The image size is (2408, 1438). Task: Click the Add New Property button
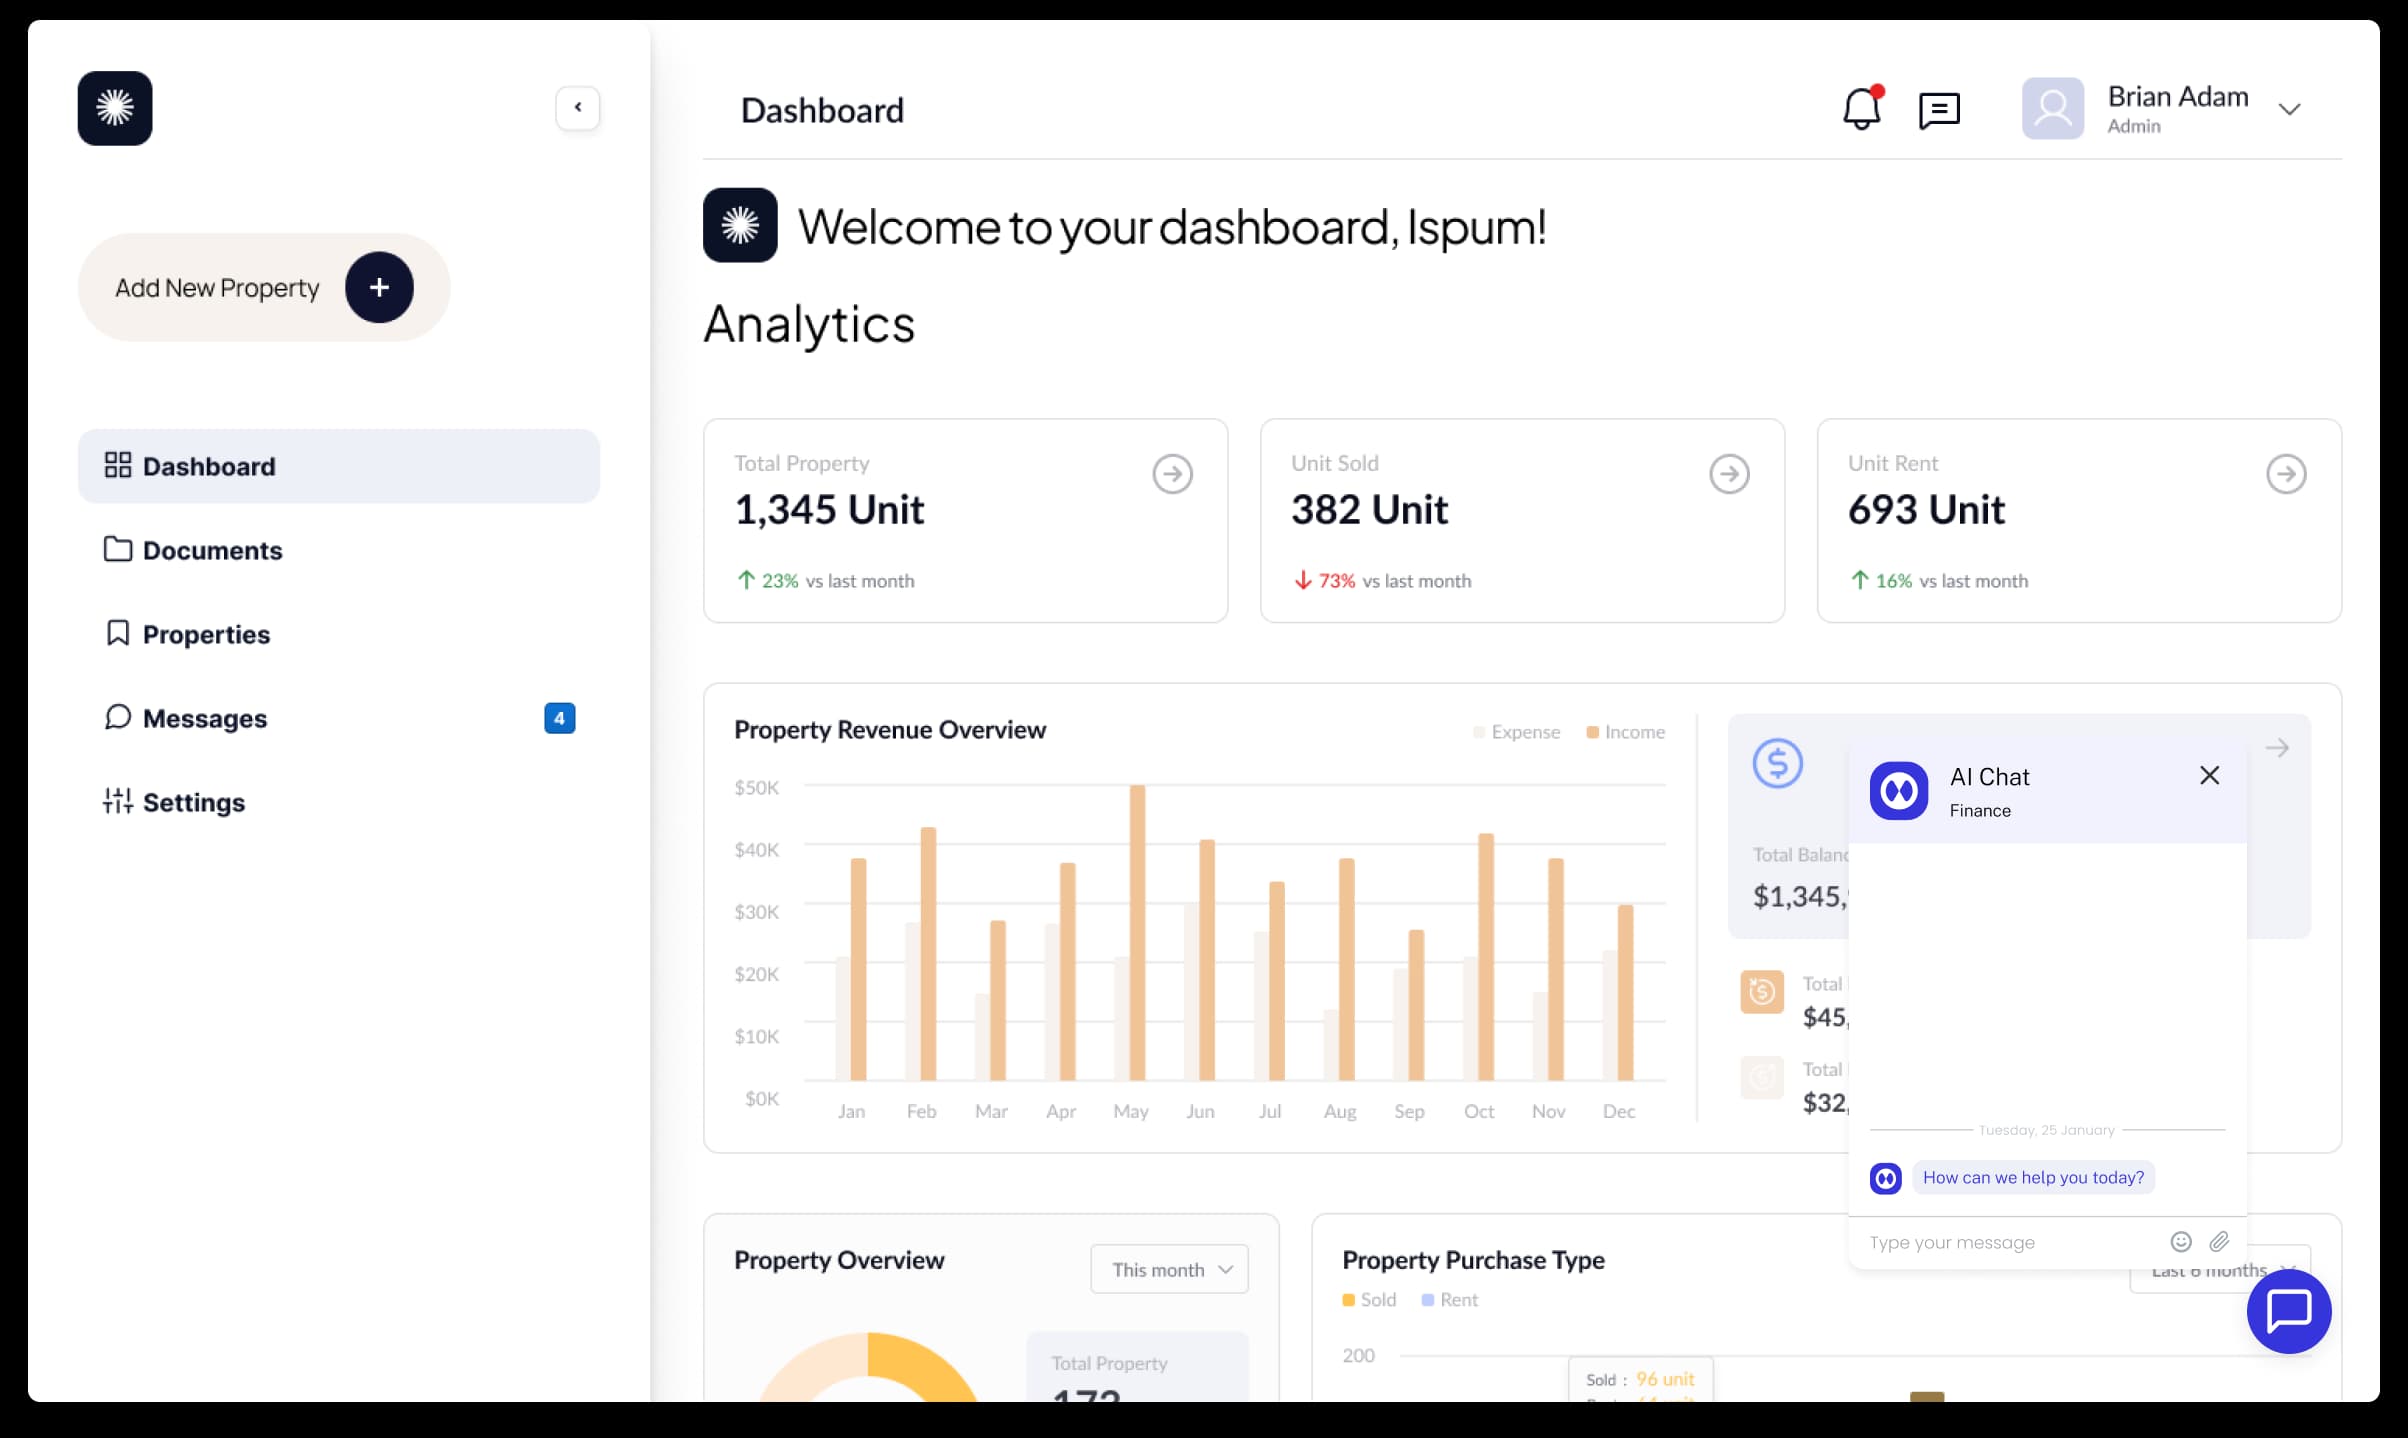pos(262,287)
